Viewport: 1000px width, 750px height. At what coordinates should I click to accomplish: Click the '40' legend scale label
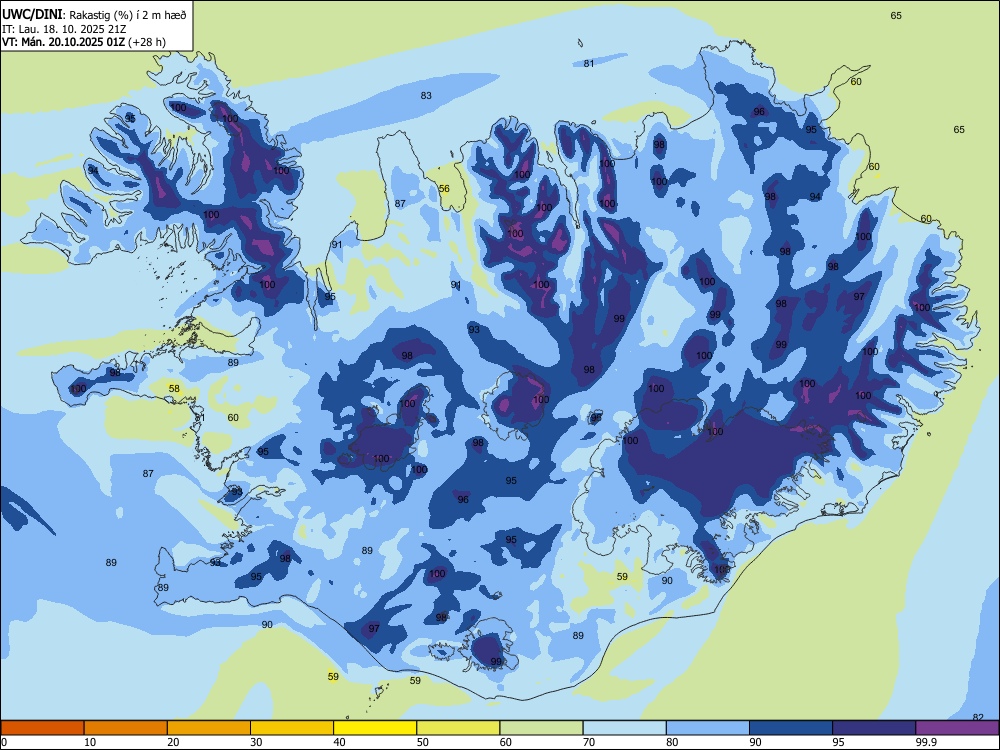point(340,742)
